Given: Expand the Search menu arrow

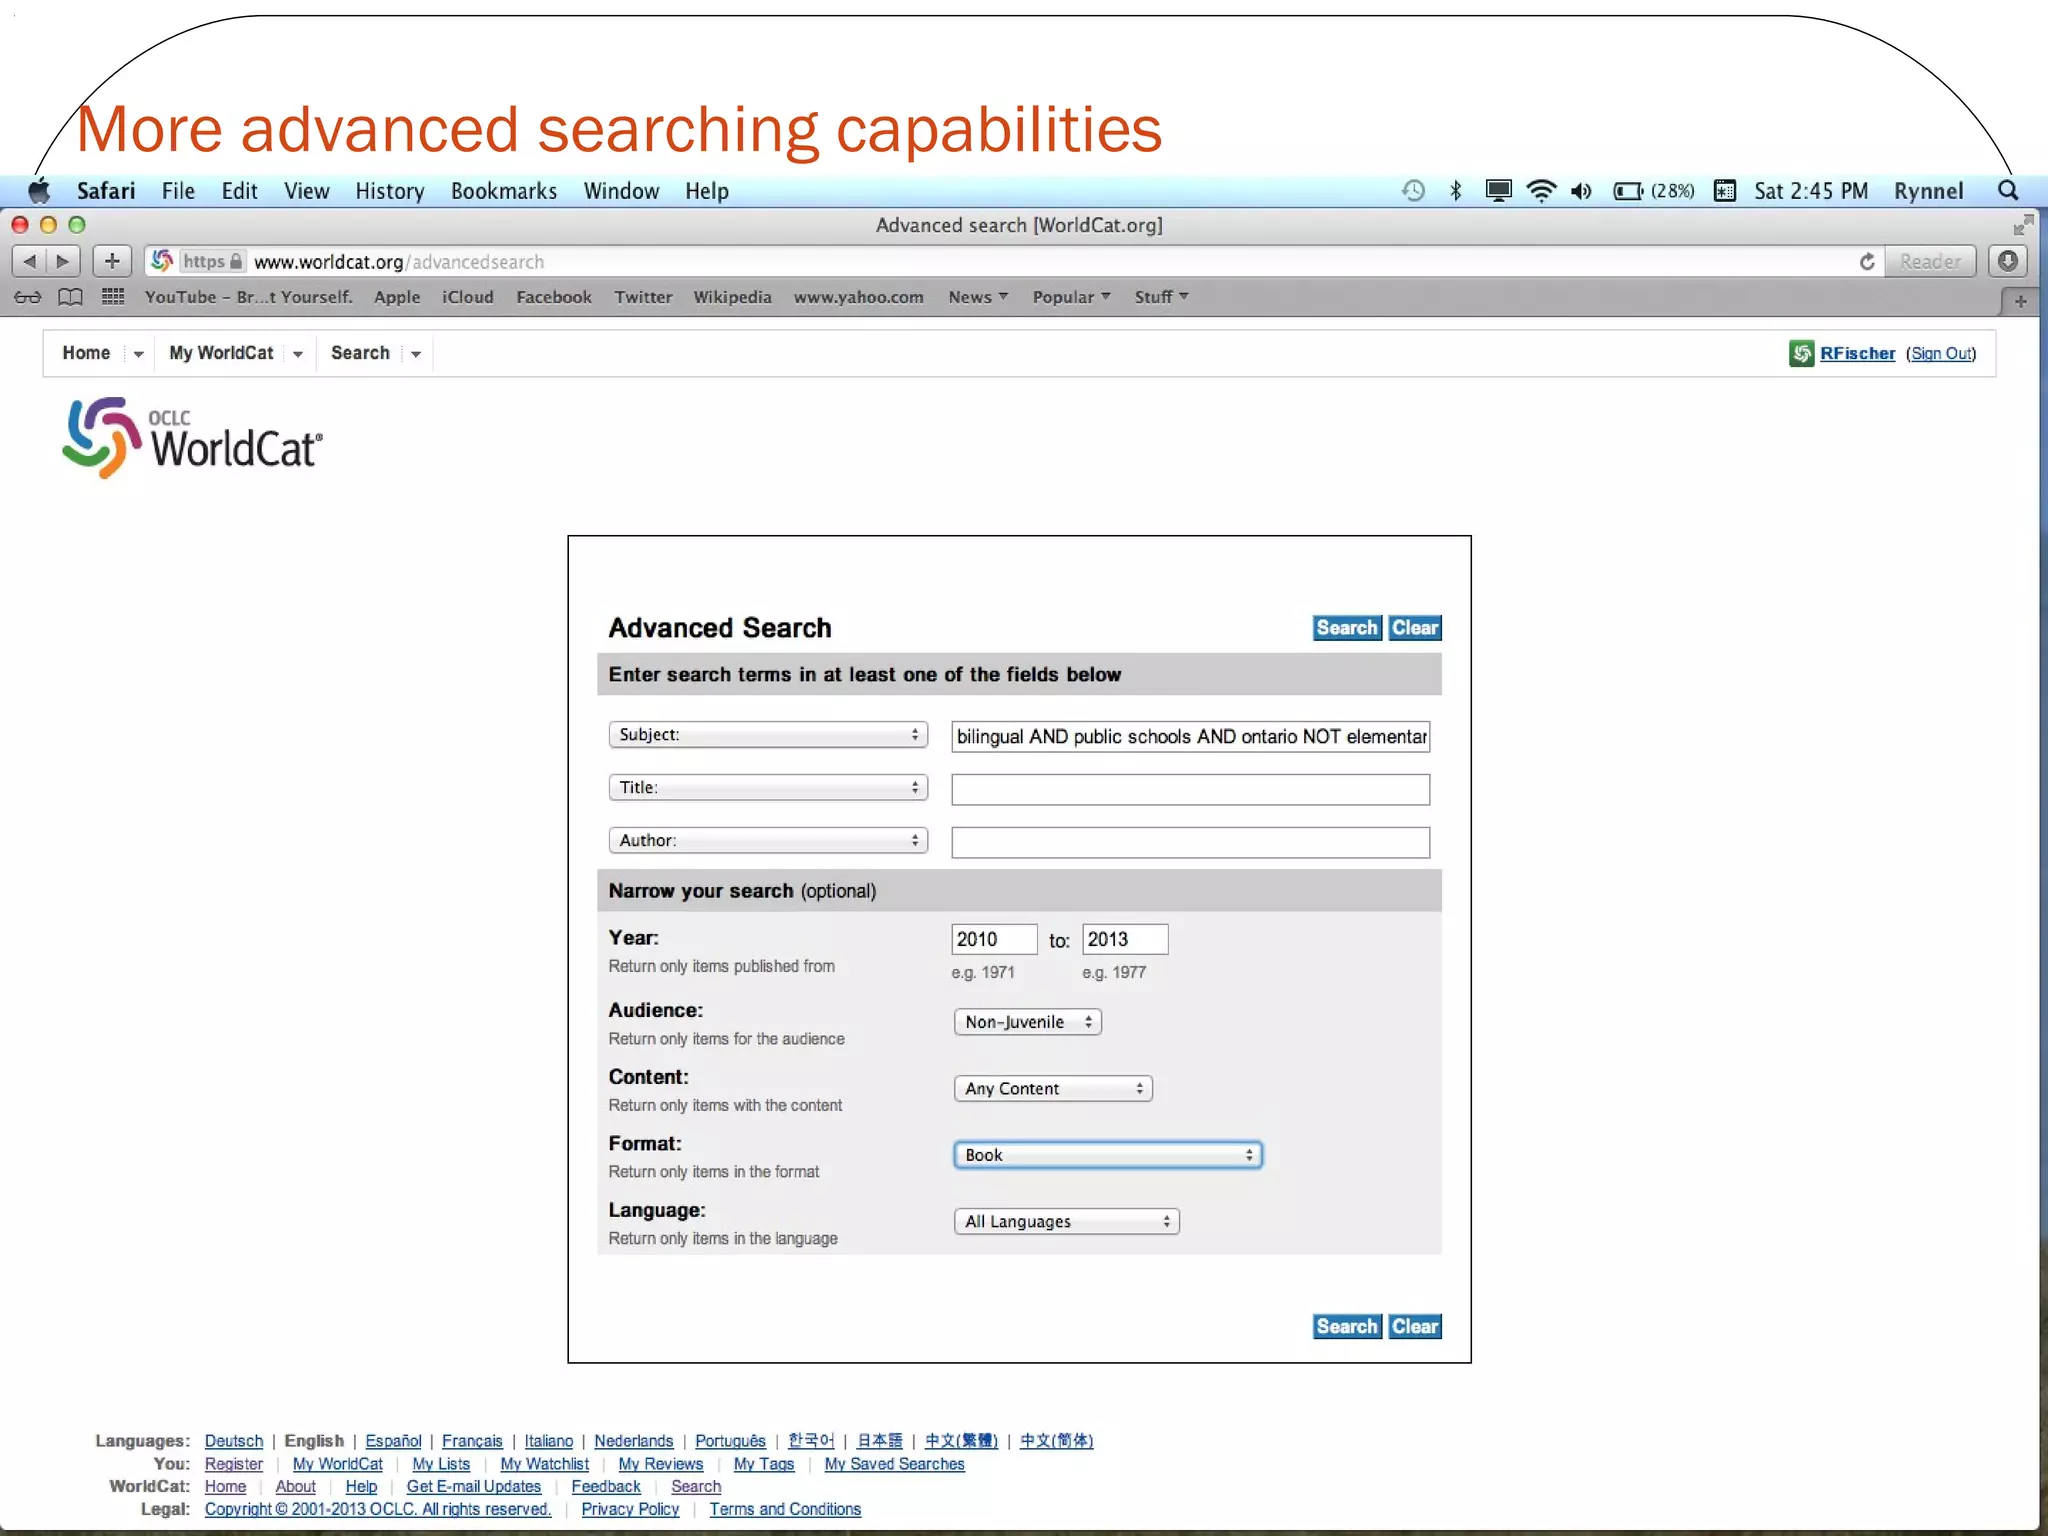Looking at the screenshot, I should tap(415, 354).
